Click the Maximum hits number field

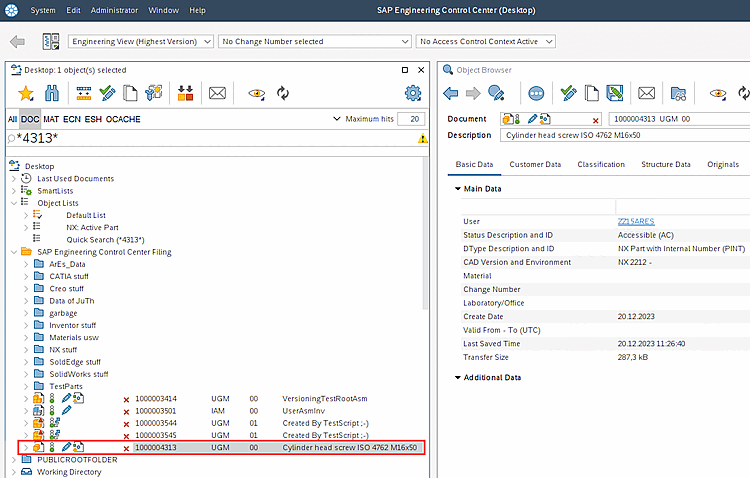(x=410, y=119)
